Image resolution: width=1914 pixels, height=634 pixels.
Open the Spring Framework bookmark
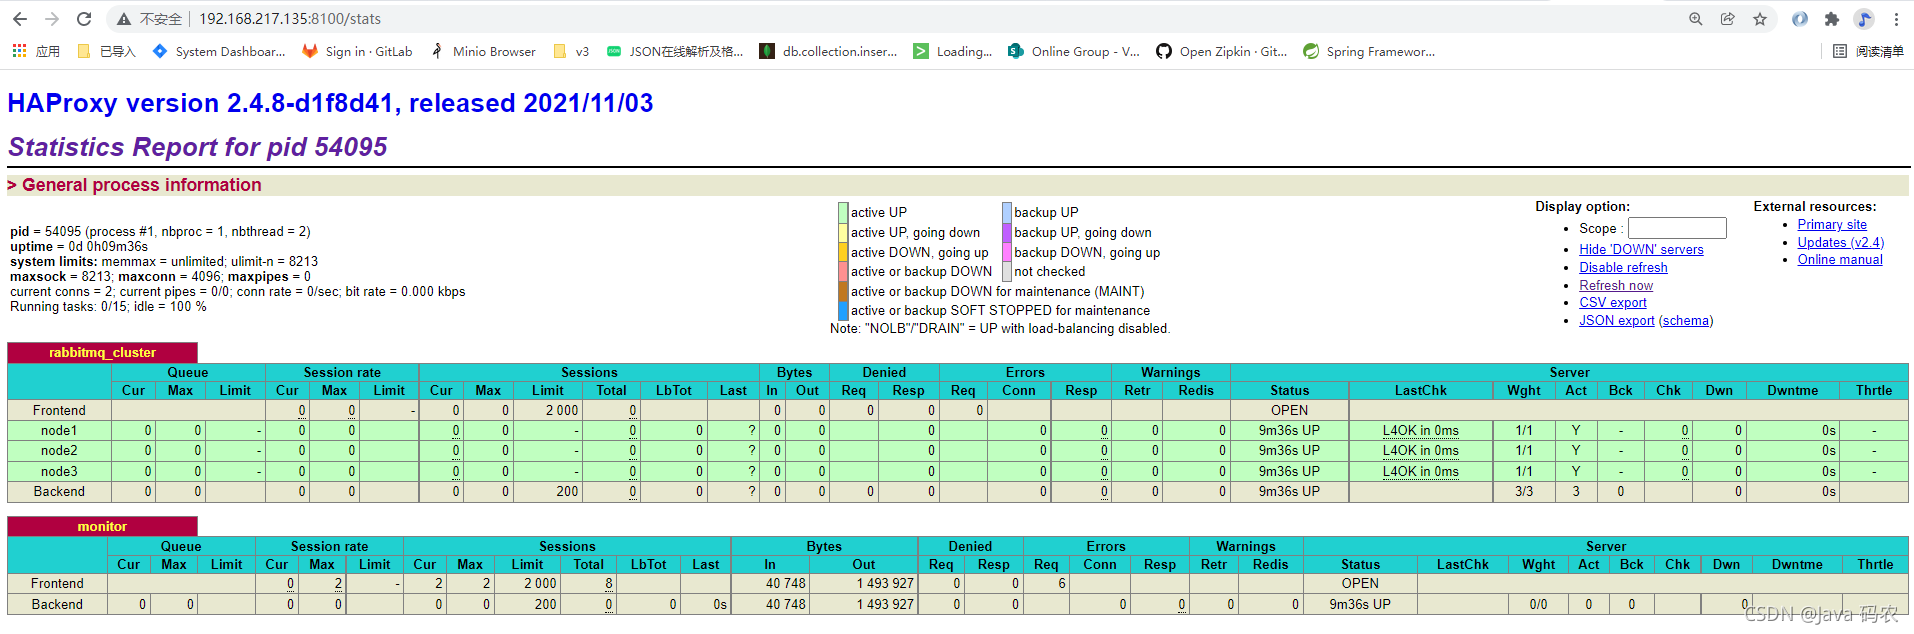point(1369,51)
